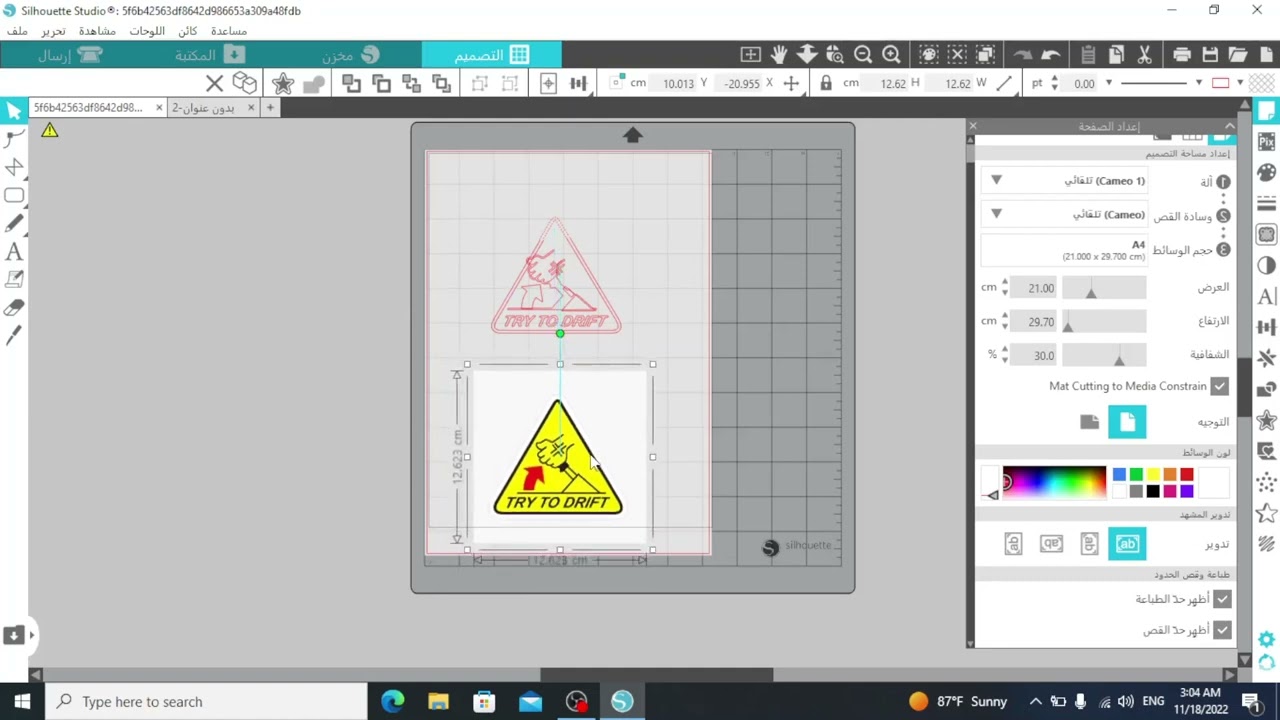Toggle the aspect ratio lock icon
This screenshot has height=720, width=1280.
(x=826, y=83)
